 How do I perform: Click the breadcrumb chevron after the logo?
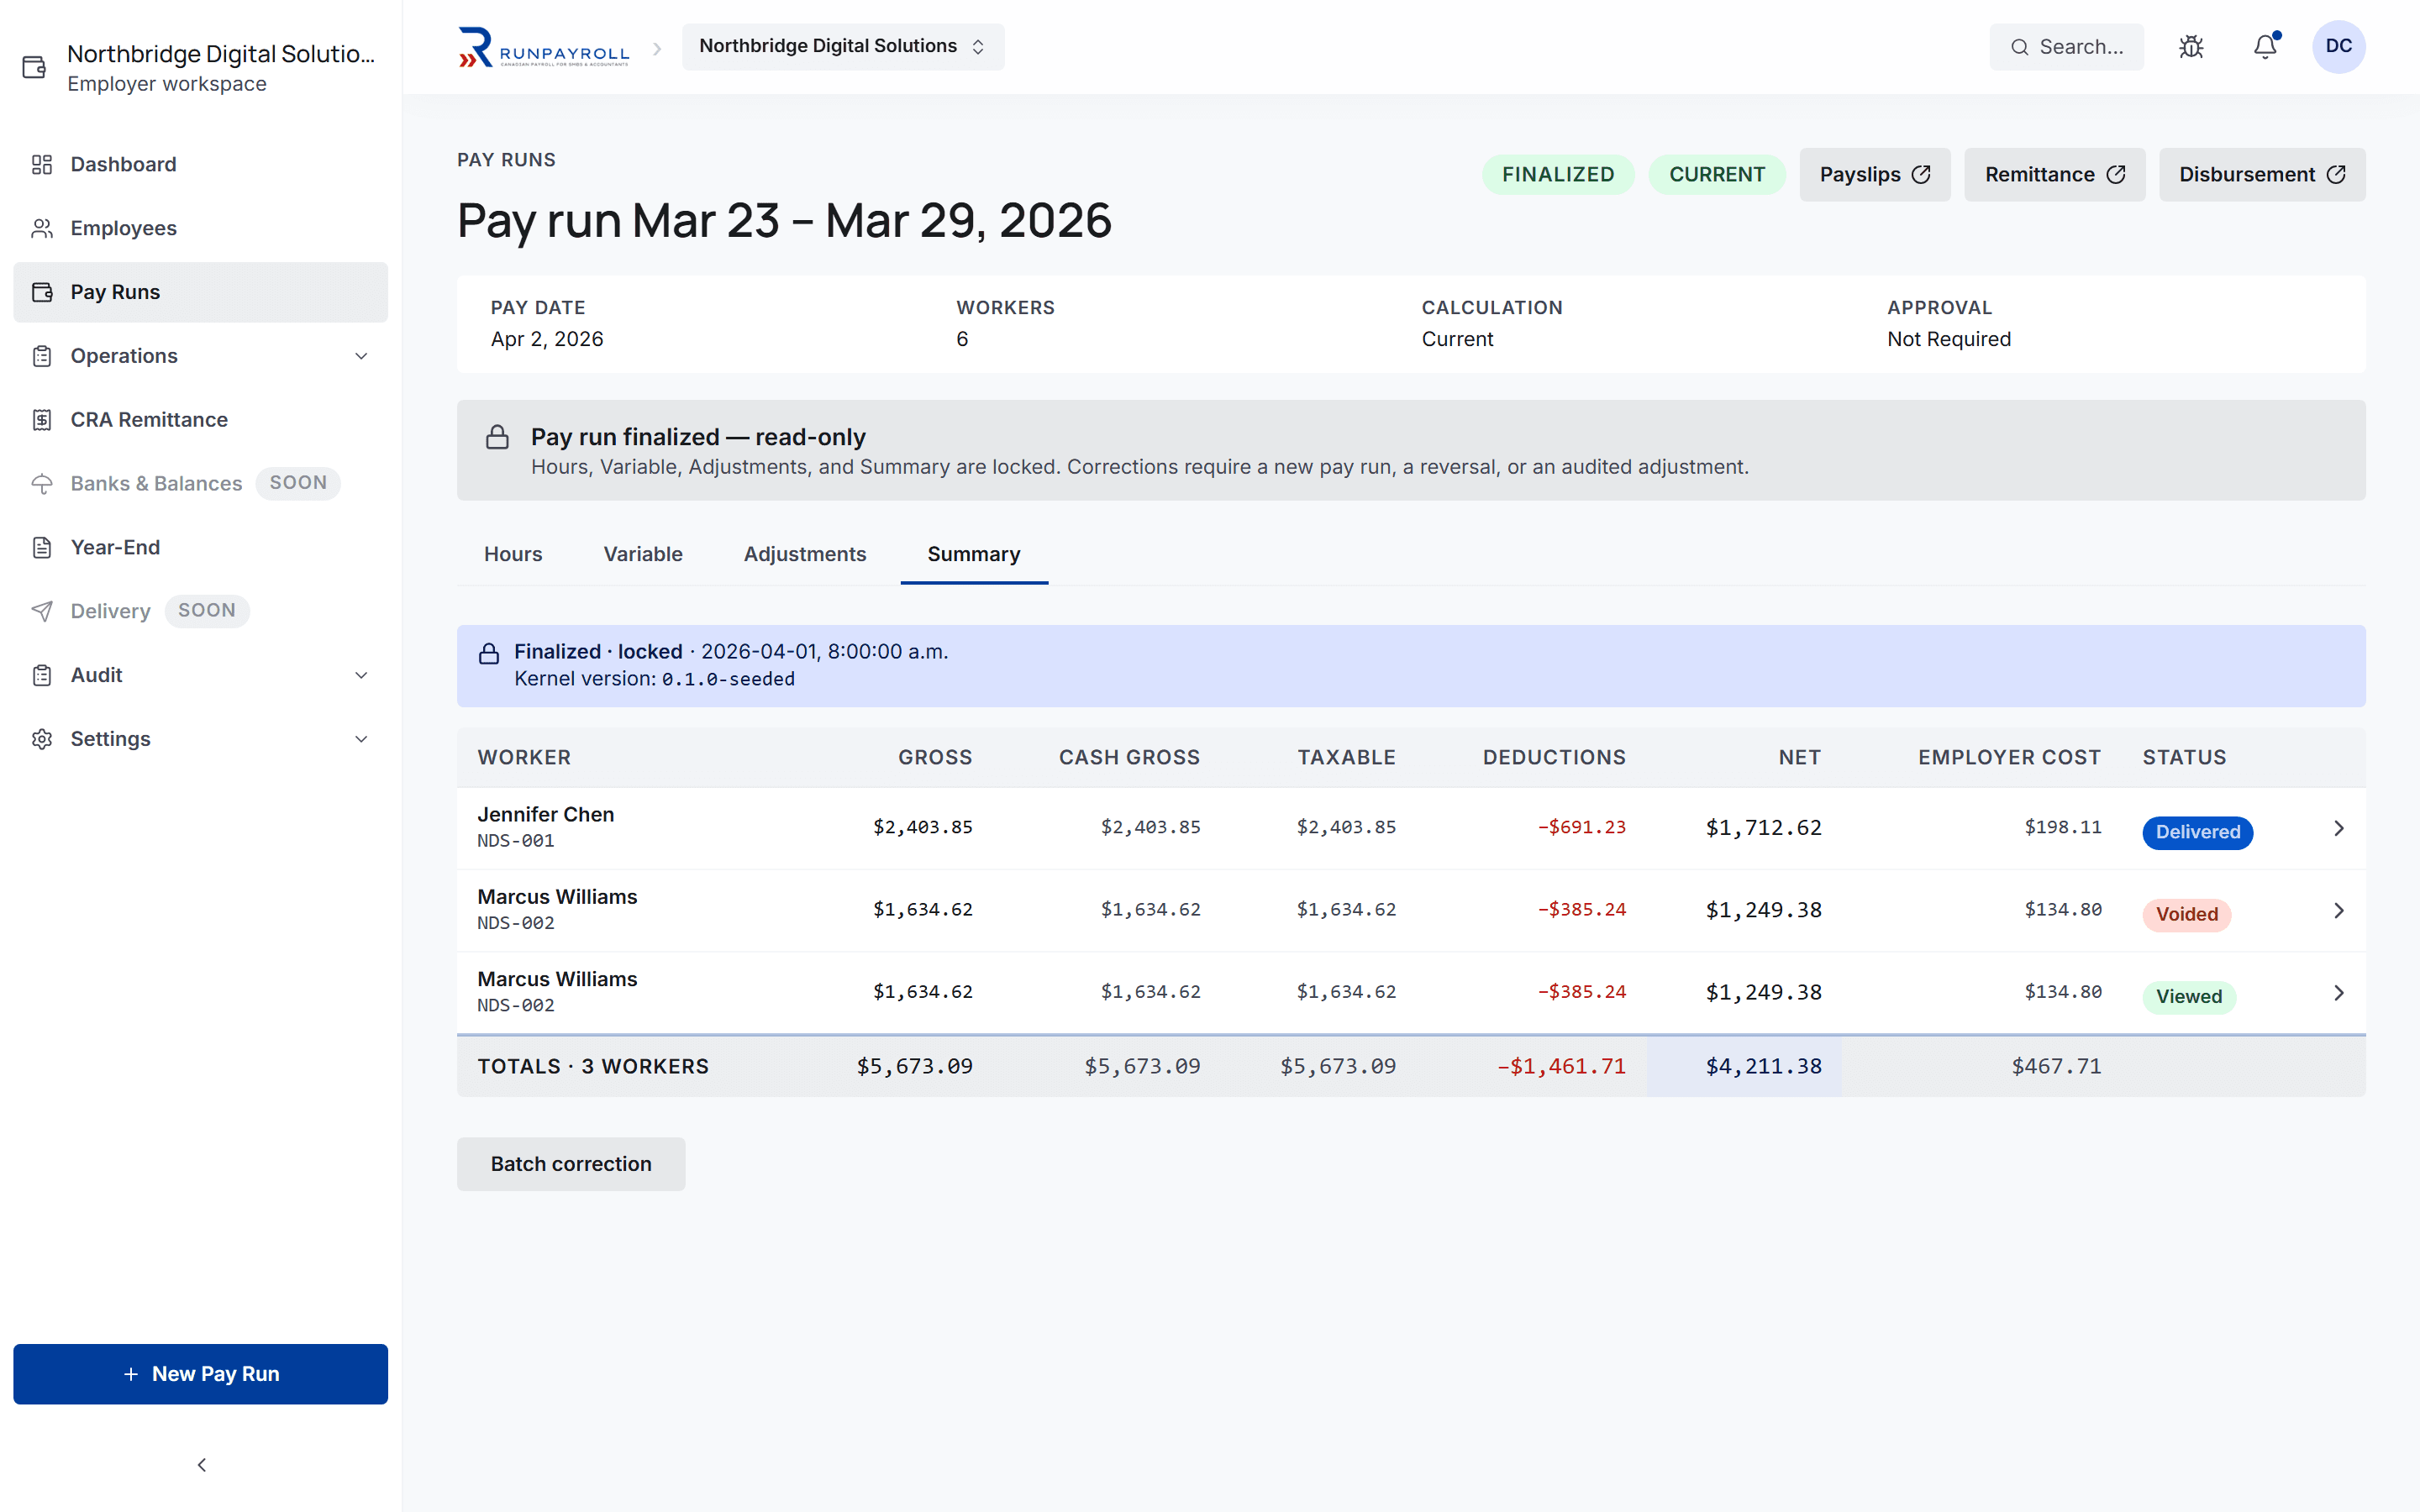click(x=657, y=48)
